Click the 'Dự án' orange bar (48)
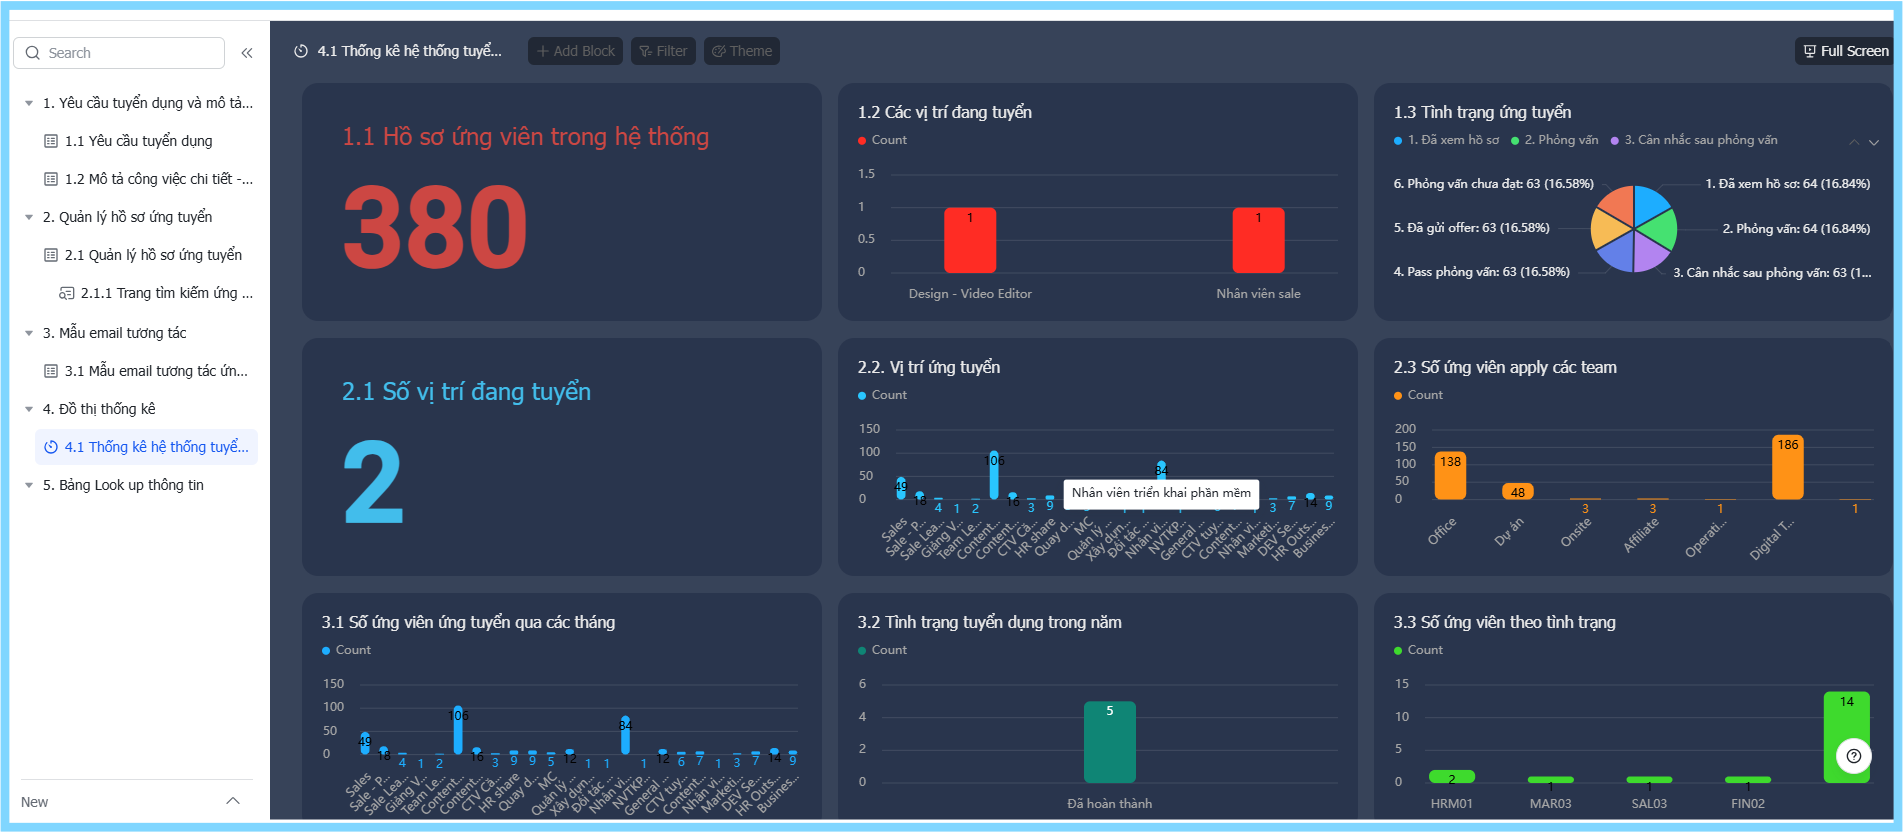1903x832 pixels. click(x=1517, y=491)
